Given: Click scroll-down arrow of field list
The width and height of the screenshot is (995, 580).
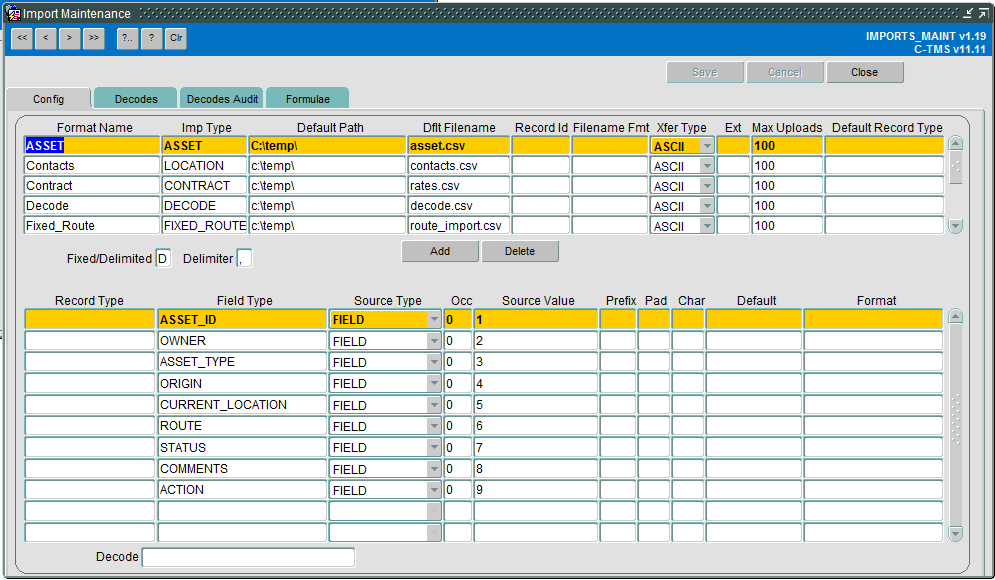Looking at the screenshot, I should 955,534.
